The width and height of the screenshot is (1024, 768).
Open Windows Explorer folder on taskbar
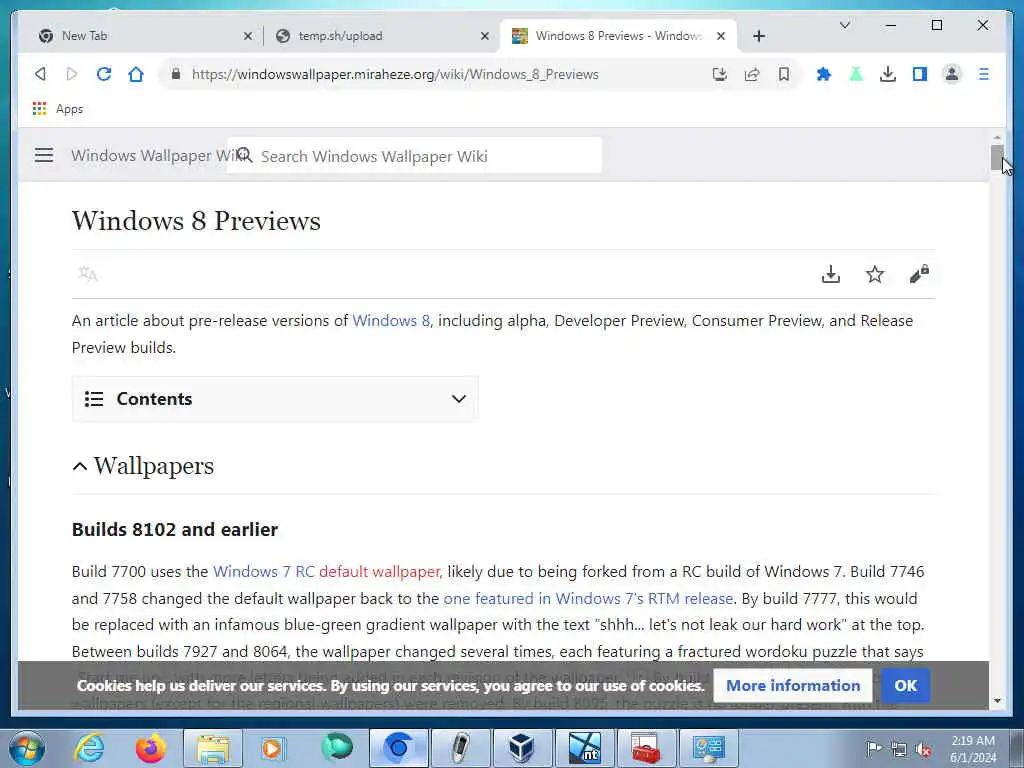(213, 748)
